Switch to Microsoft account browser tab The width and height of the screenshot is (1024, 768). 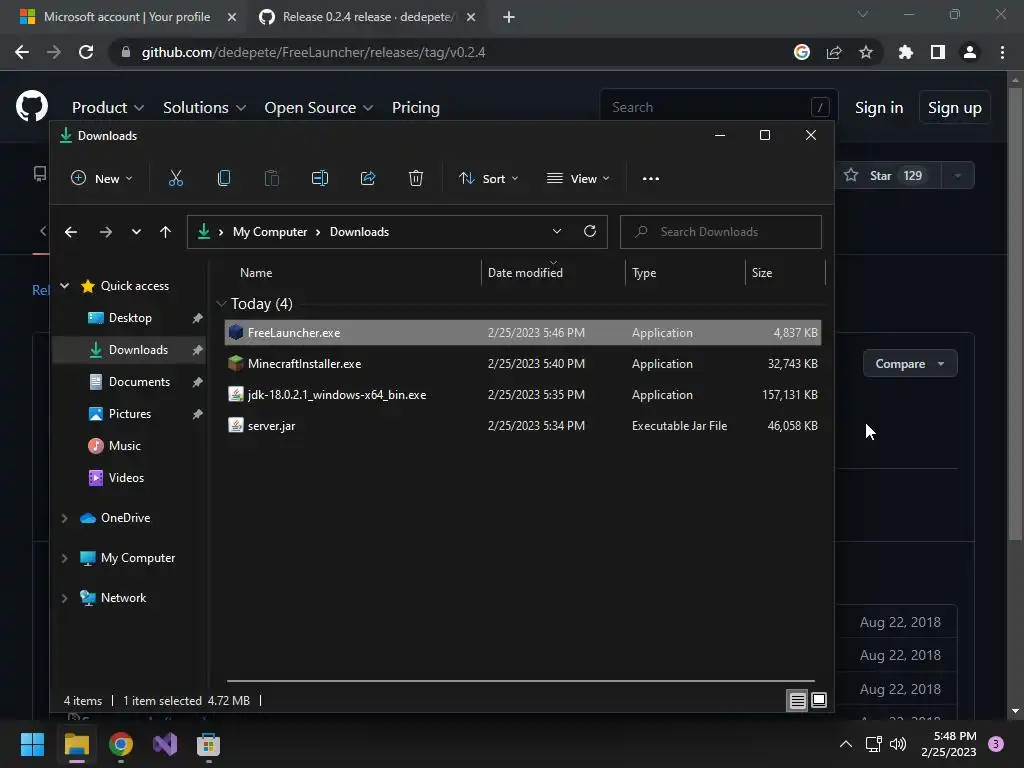click(127, 17)
